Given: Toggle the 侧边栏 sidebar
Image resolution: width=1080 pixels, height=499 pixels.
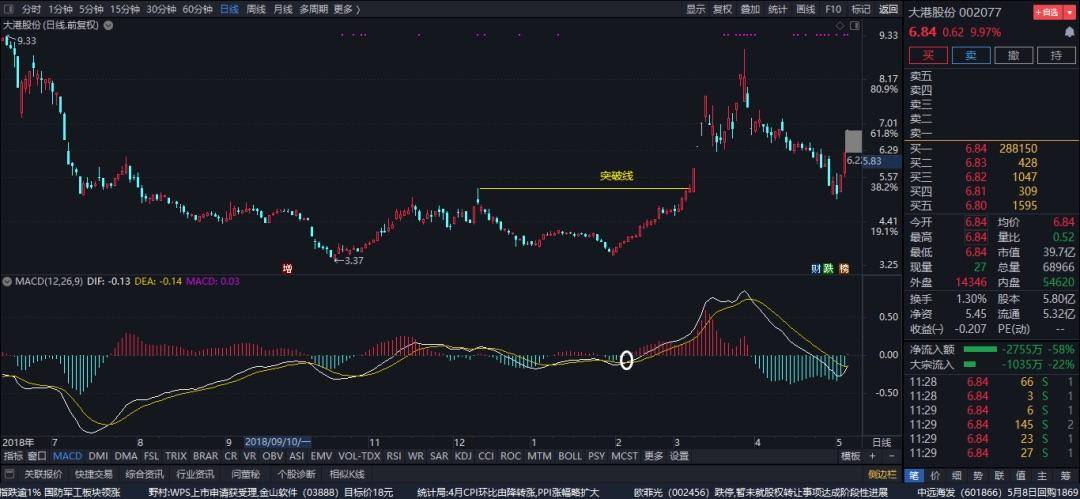Looking at the screenshot, I should coord(882,474).
